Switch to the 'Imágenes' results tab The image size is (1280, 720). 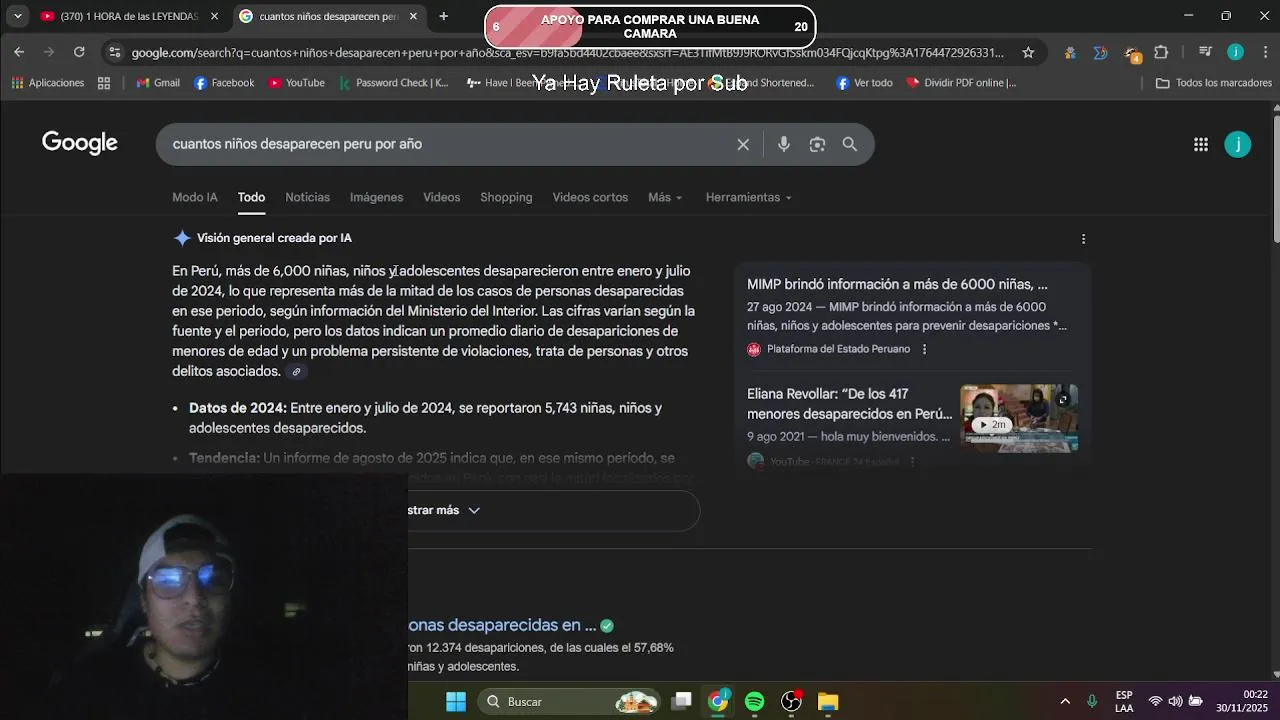(x=376, y=197)
